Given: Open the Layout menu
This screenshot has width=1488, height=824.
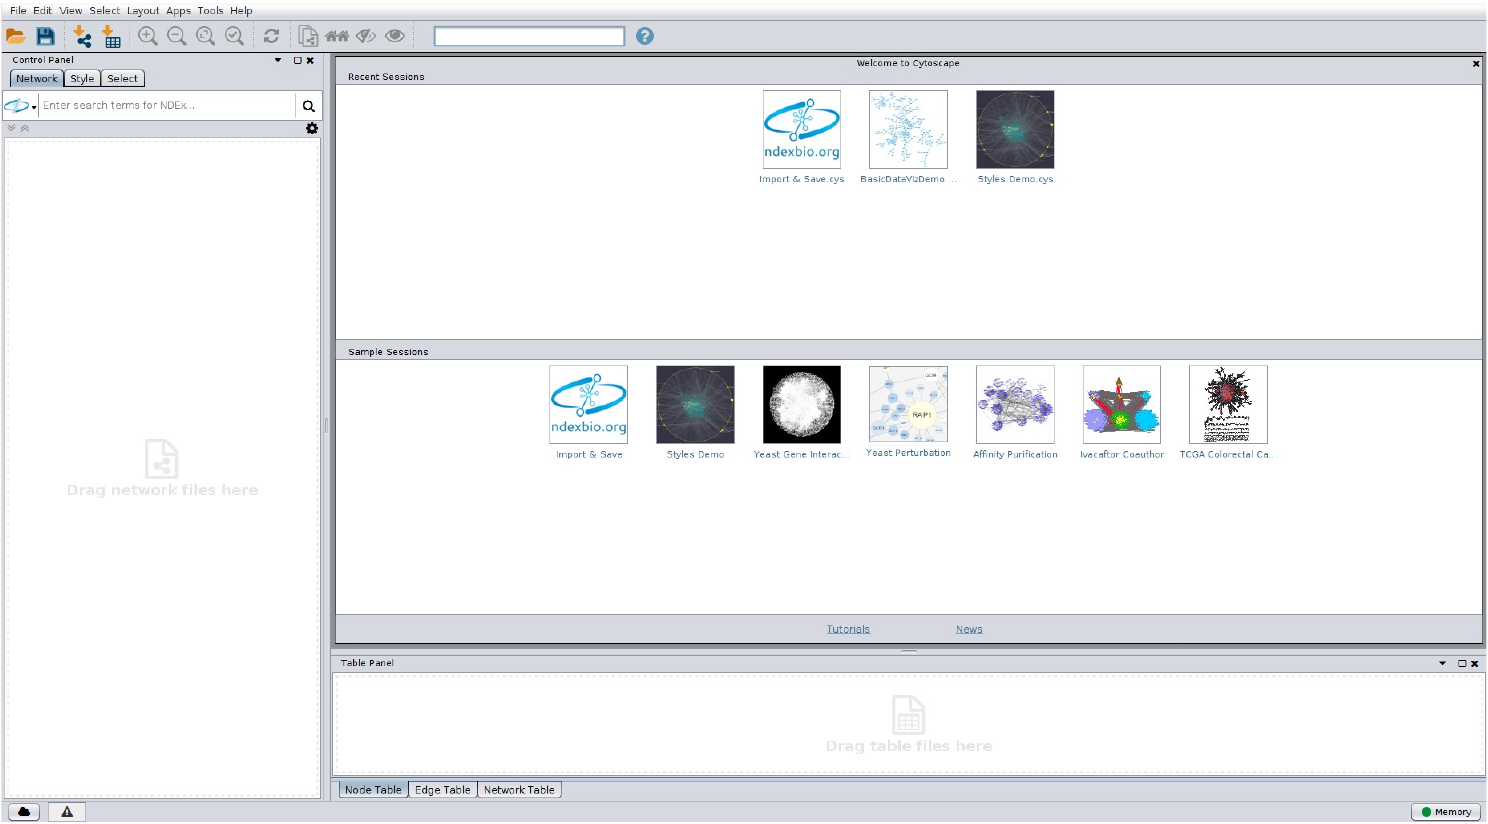Looking at the screenshot, I should (143, 10).
